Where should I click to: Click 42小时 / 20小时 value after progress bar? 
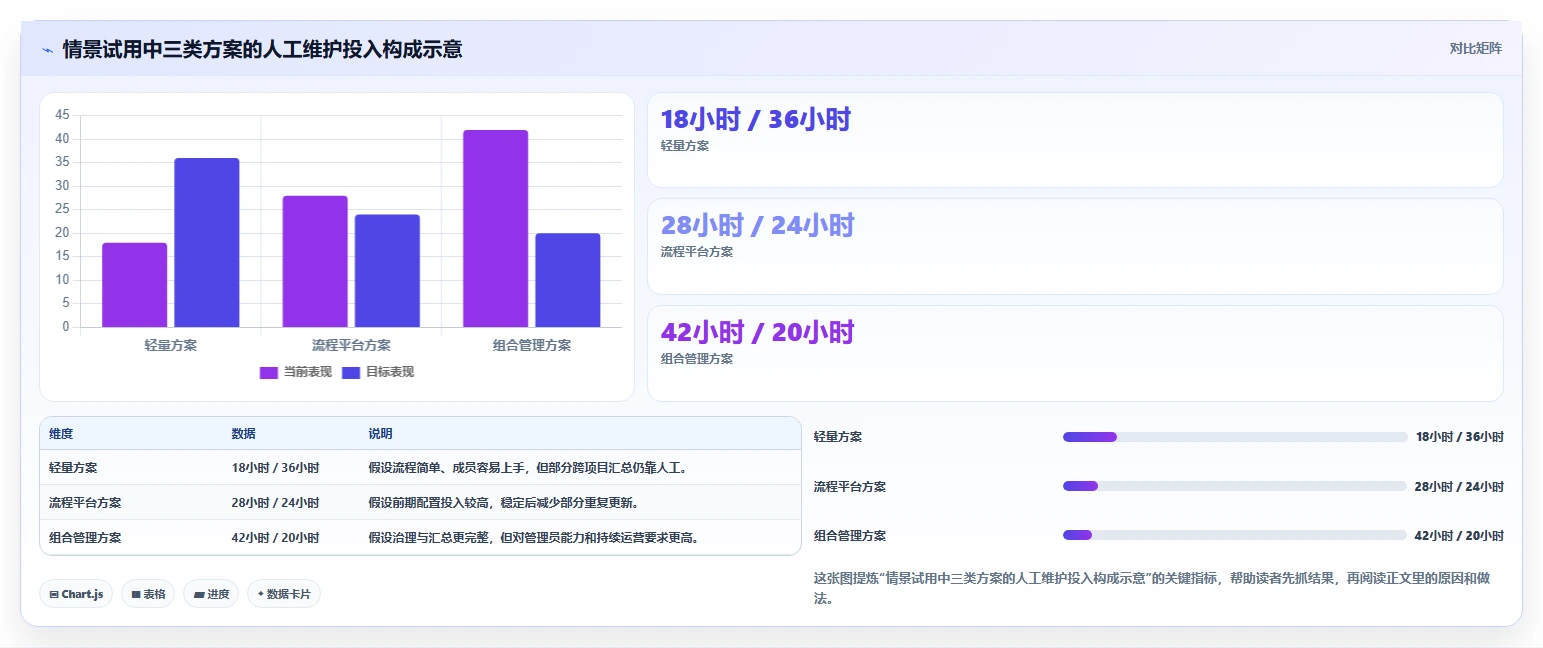tap(1459, 536)
